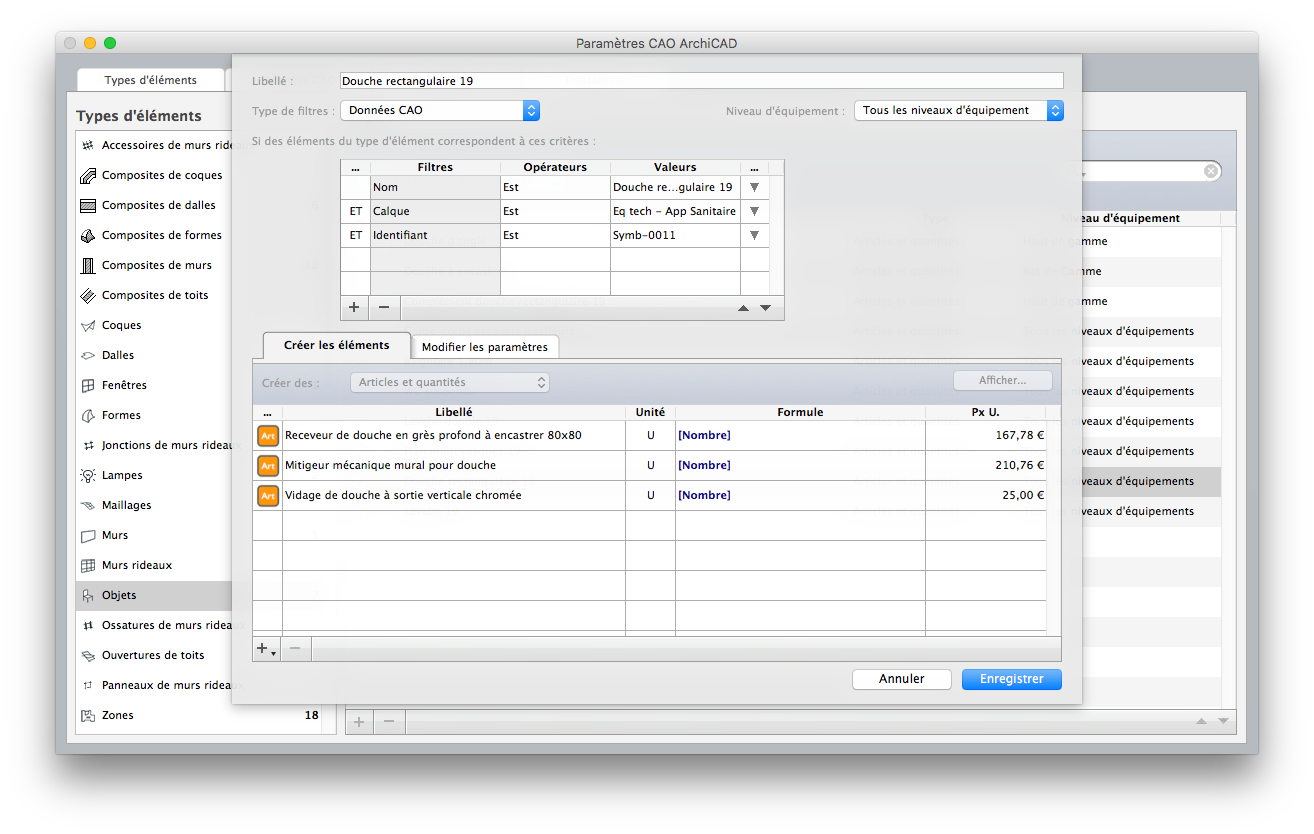This screenshot has height=834, width=1314.
Task: Add a filter row with plus button
Action: (x=354, y=307)
